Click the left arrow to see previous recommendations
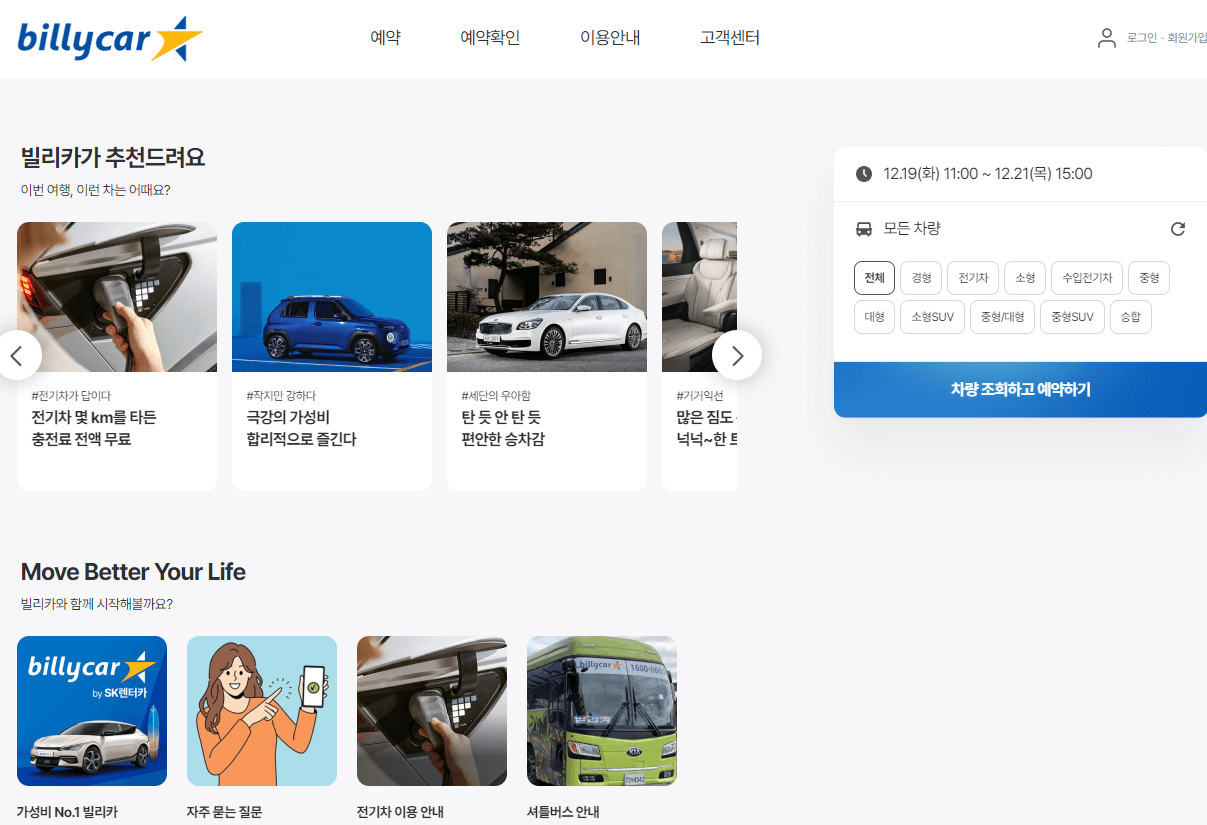This screenshot has height=825, width=1207. 18,355
